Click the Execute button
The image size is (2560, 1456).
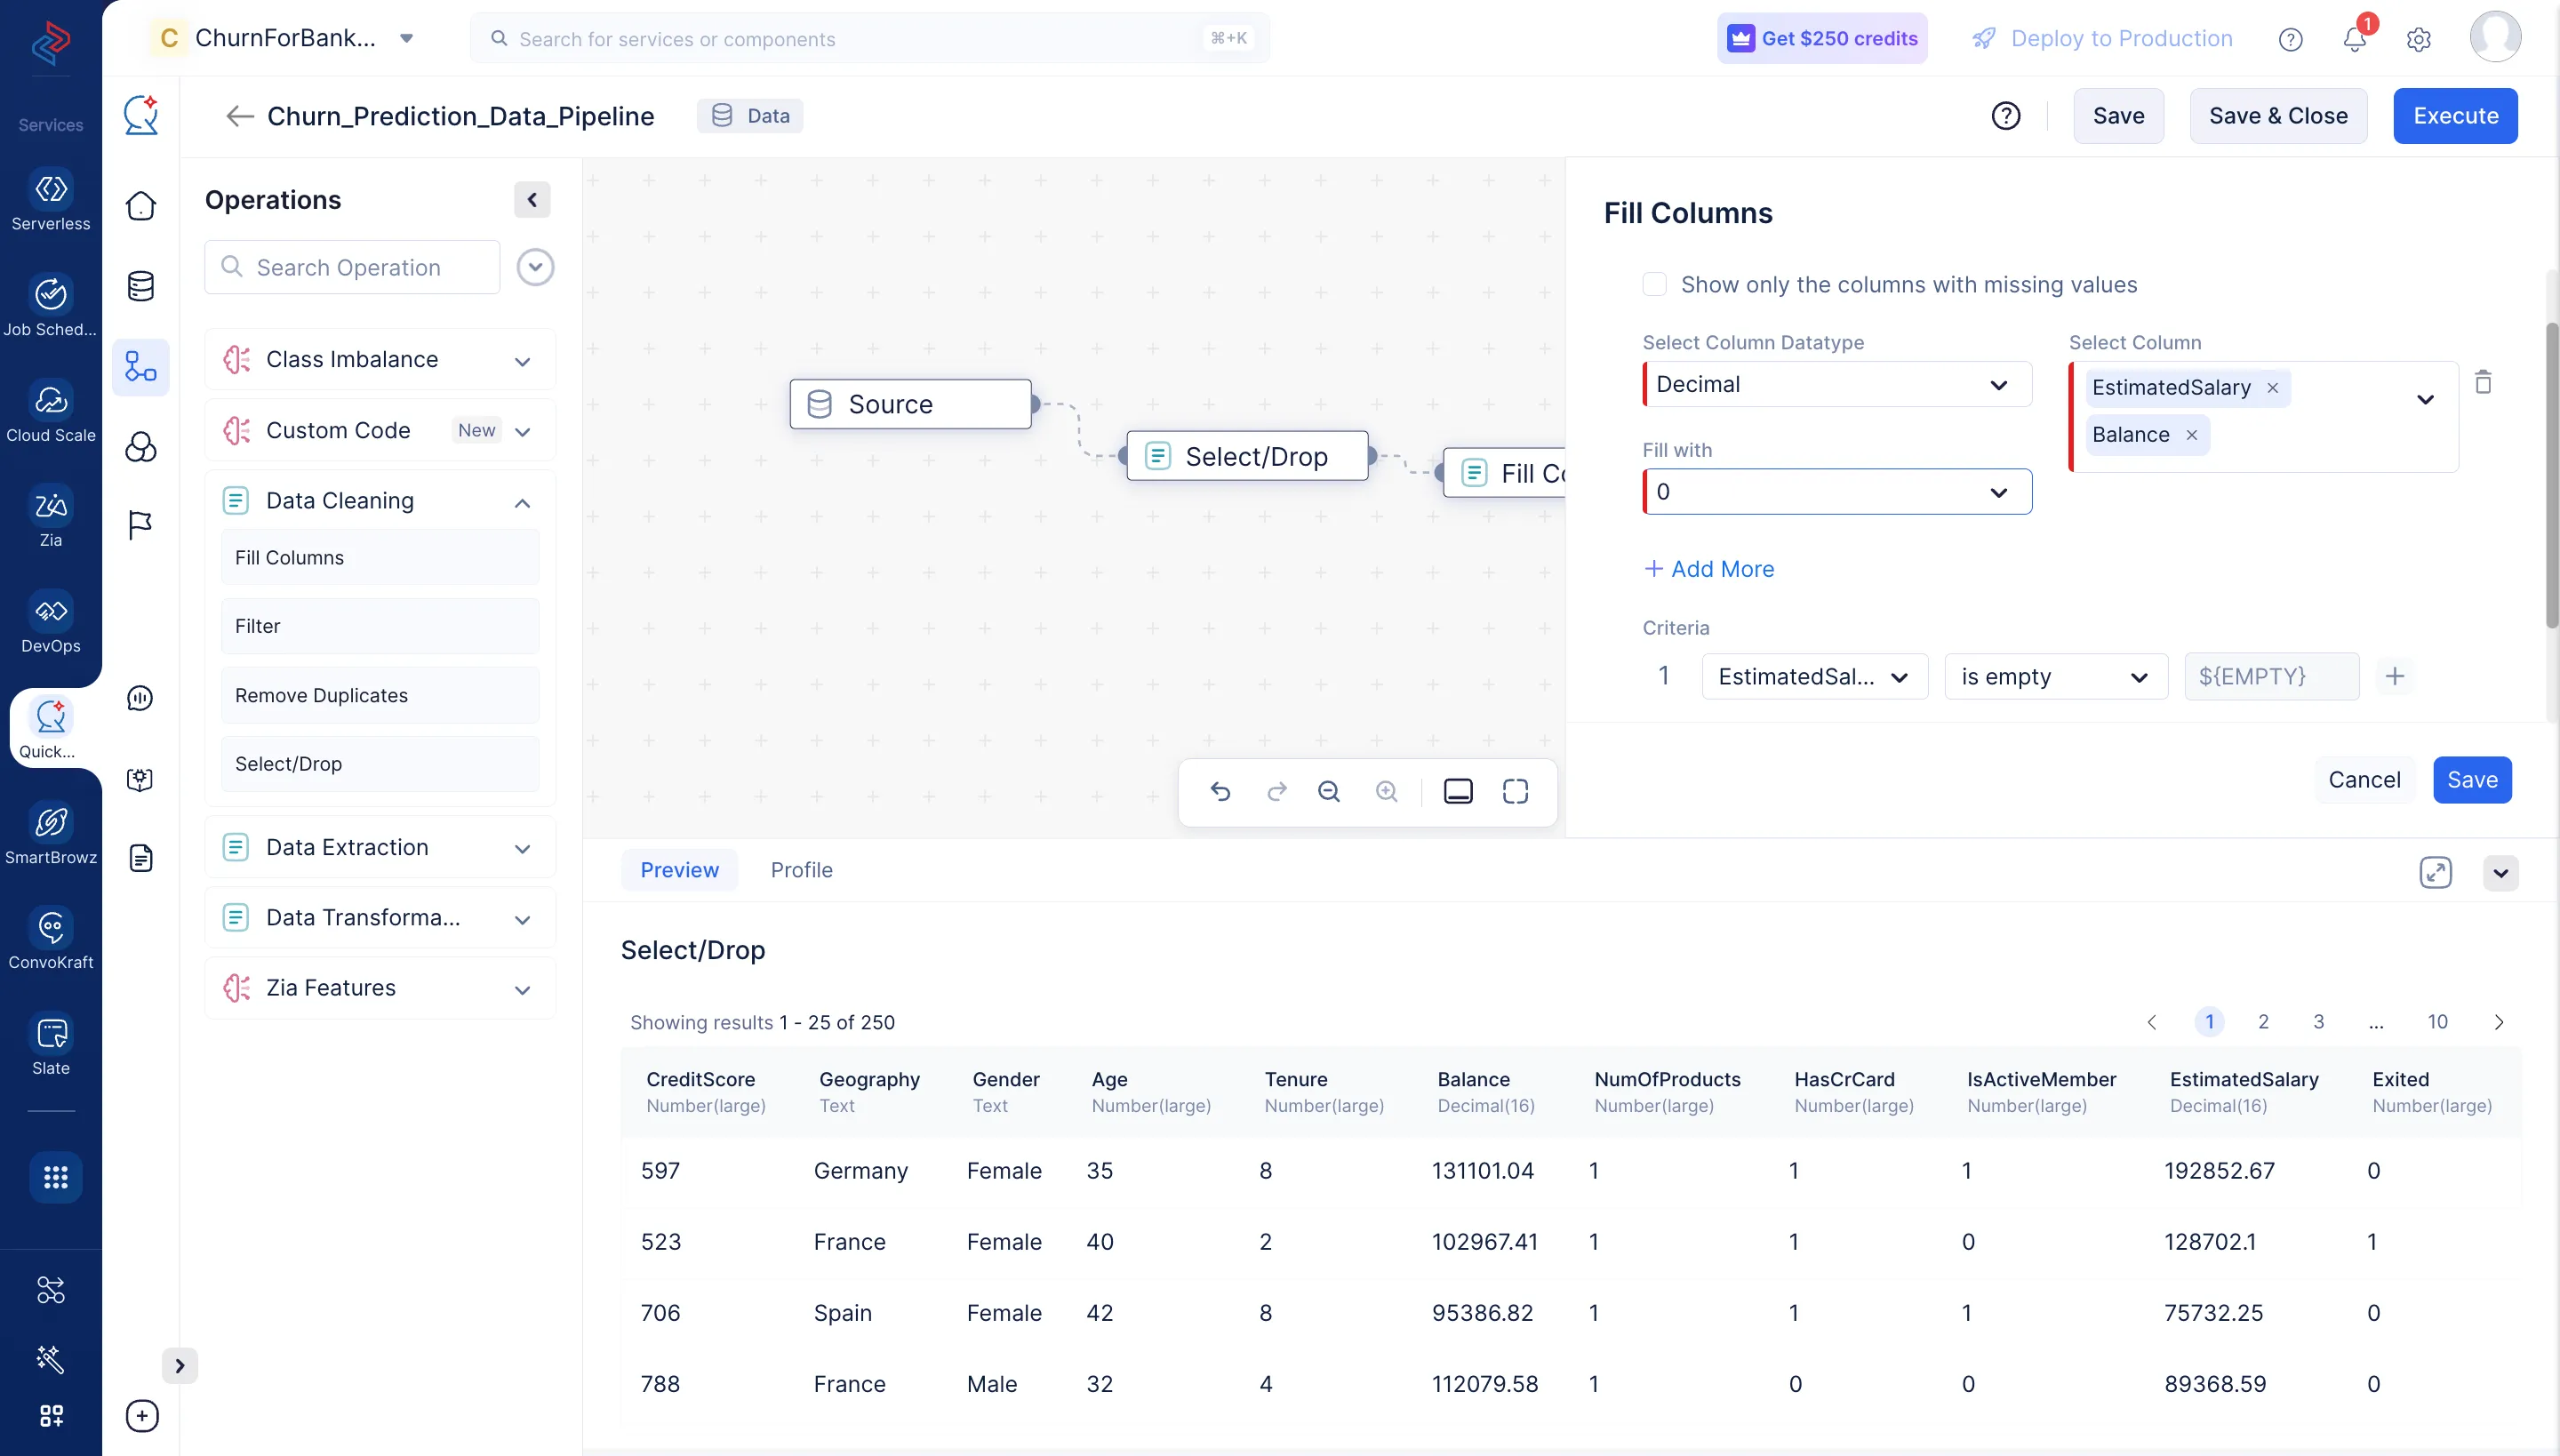click(2454, 116)
